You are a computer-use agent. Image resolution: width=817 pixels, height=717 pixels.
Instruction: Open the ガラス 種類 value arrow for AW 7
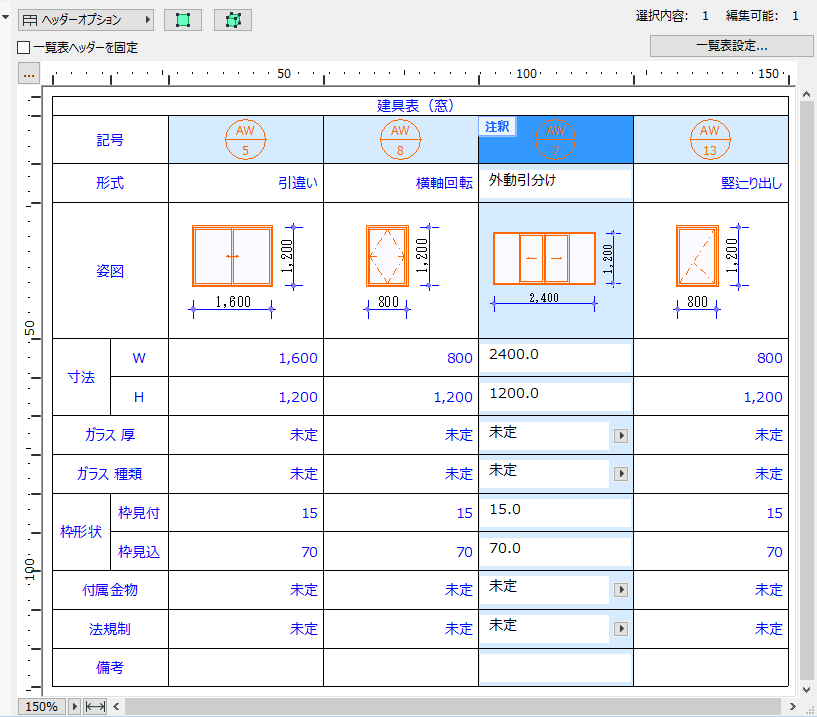[x=621, y=474]
